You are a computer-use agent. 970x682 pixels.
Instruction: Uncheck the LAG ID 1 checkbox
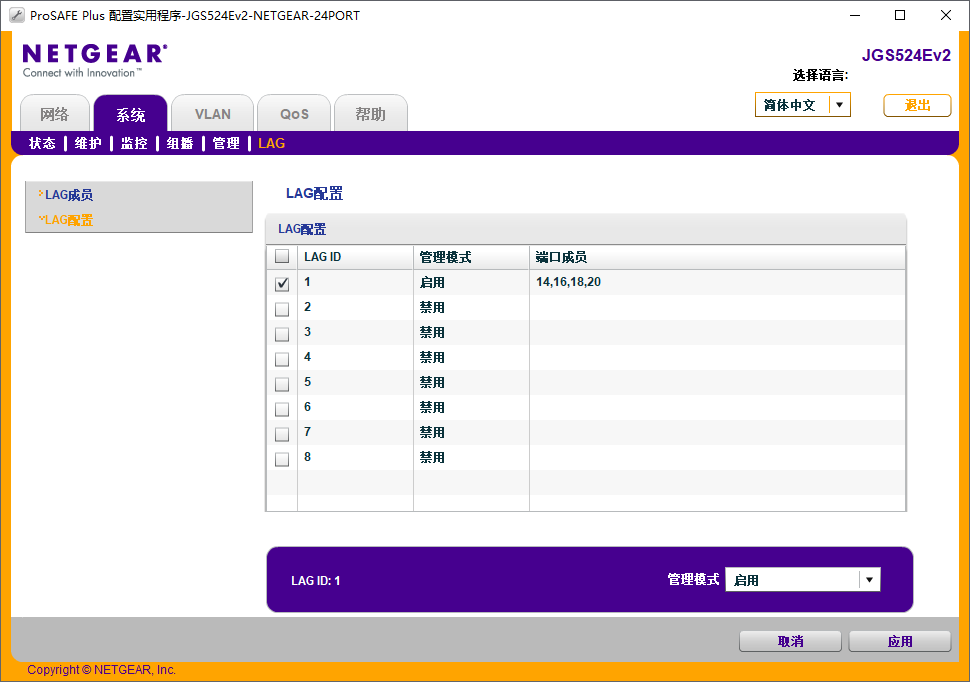pos(282,283)
